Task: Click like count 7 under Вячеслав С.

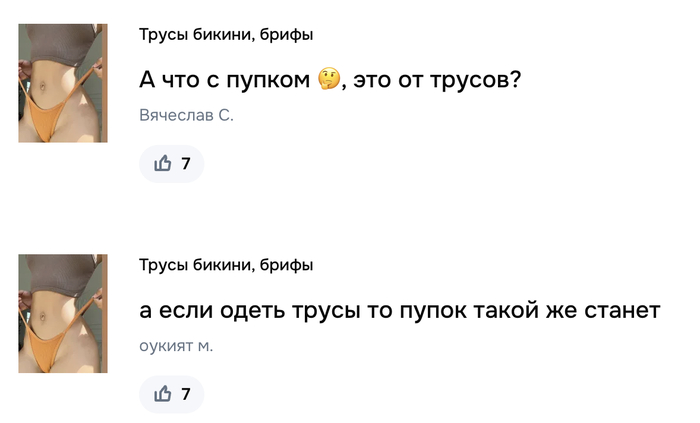Action: [x=185, y=164]
